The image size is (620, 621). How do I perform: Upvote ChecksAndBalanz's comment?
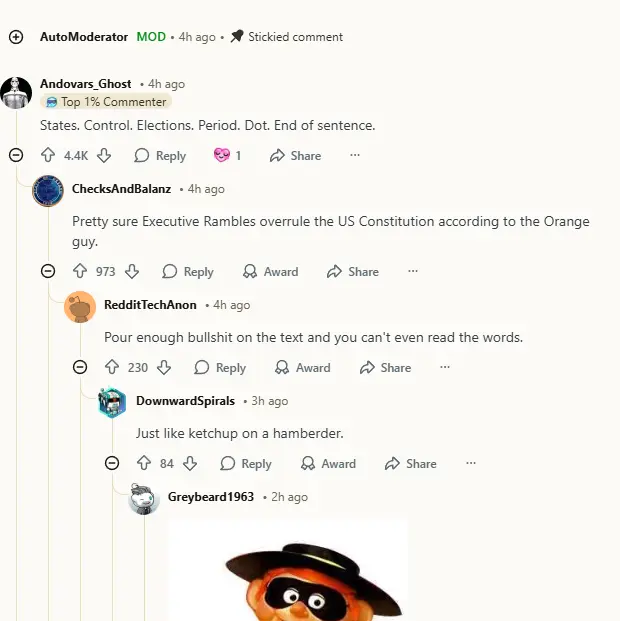(80, 271)
